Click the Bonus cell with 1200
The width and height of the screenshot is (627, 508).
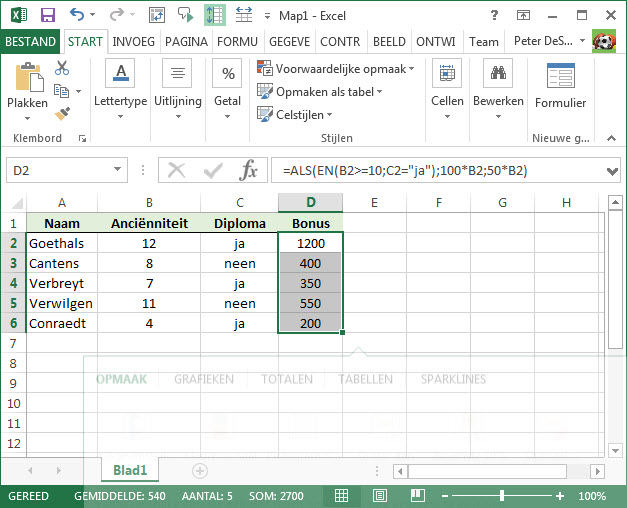pyautogui.click(x=311, y=243)
